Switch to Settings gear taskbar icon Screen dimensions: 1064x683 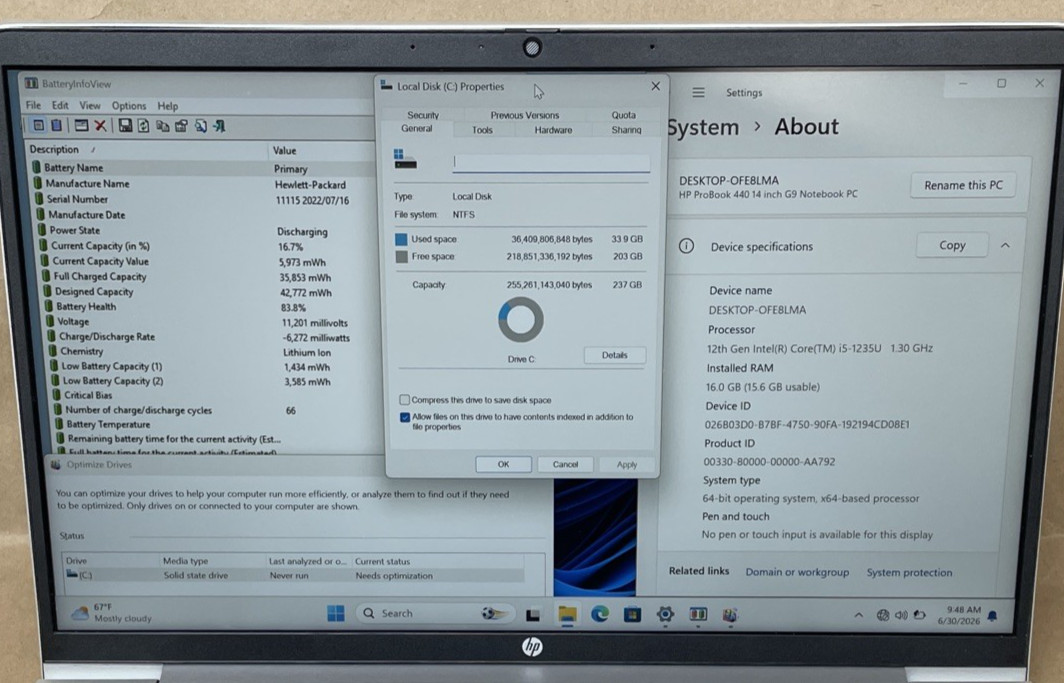pos(665,614)
